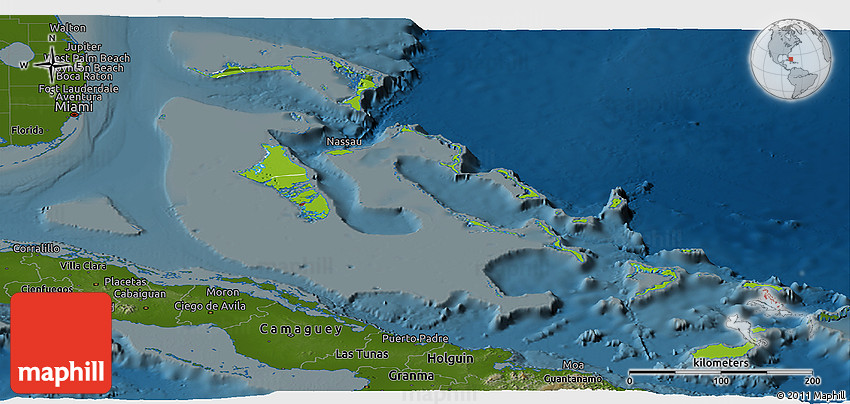
Task: Click the "Puerto Padre" label
Action: point(415,338)
